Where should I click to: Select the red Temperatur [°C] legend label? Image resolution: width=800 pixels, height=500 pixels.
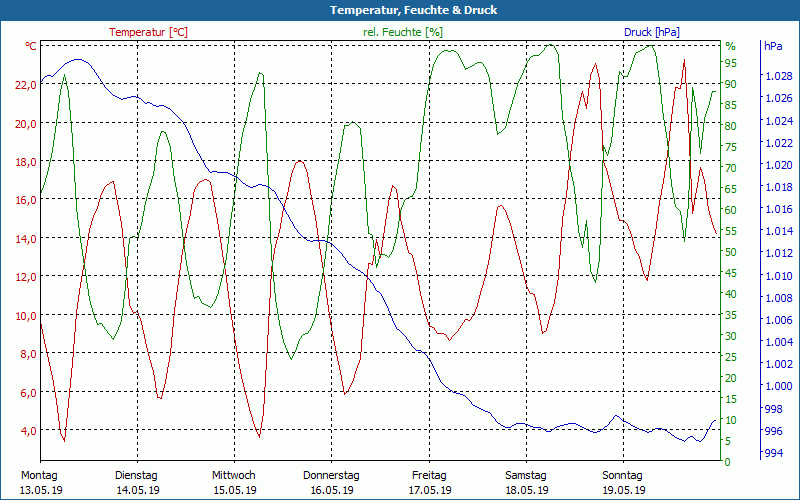148,32
